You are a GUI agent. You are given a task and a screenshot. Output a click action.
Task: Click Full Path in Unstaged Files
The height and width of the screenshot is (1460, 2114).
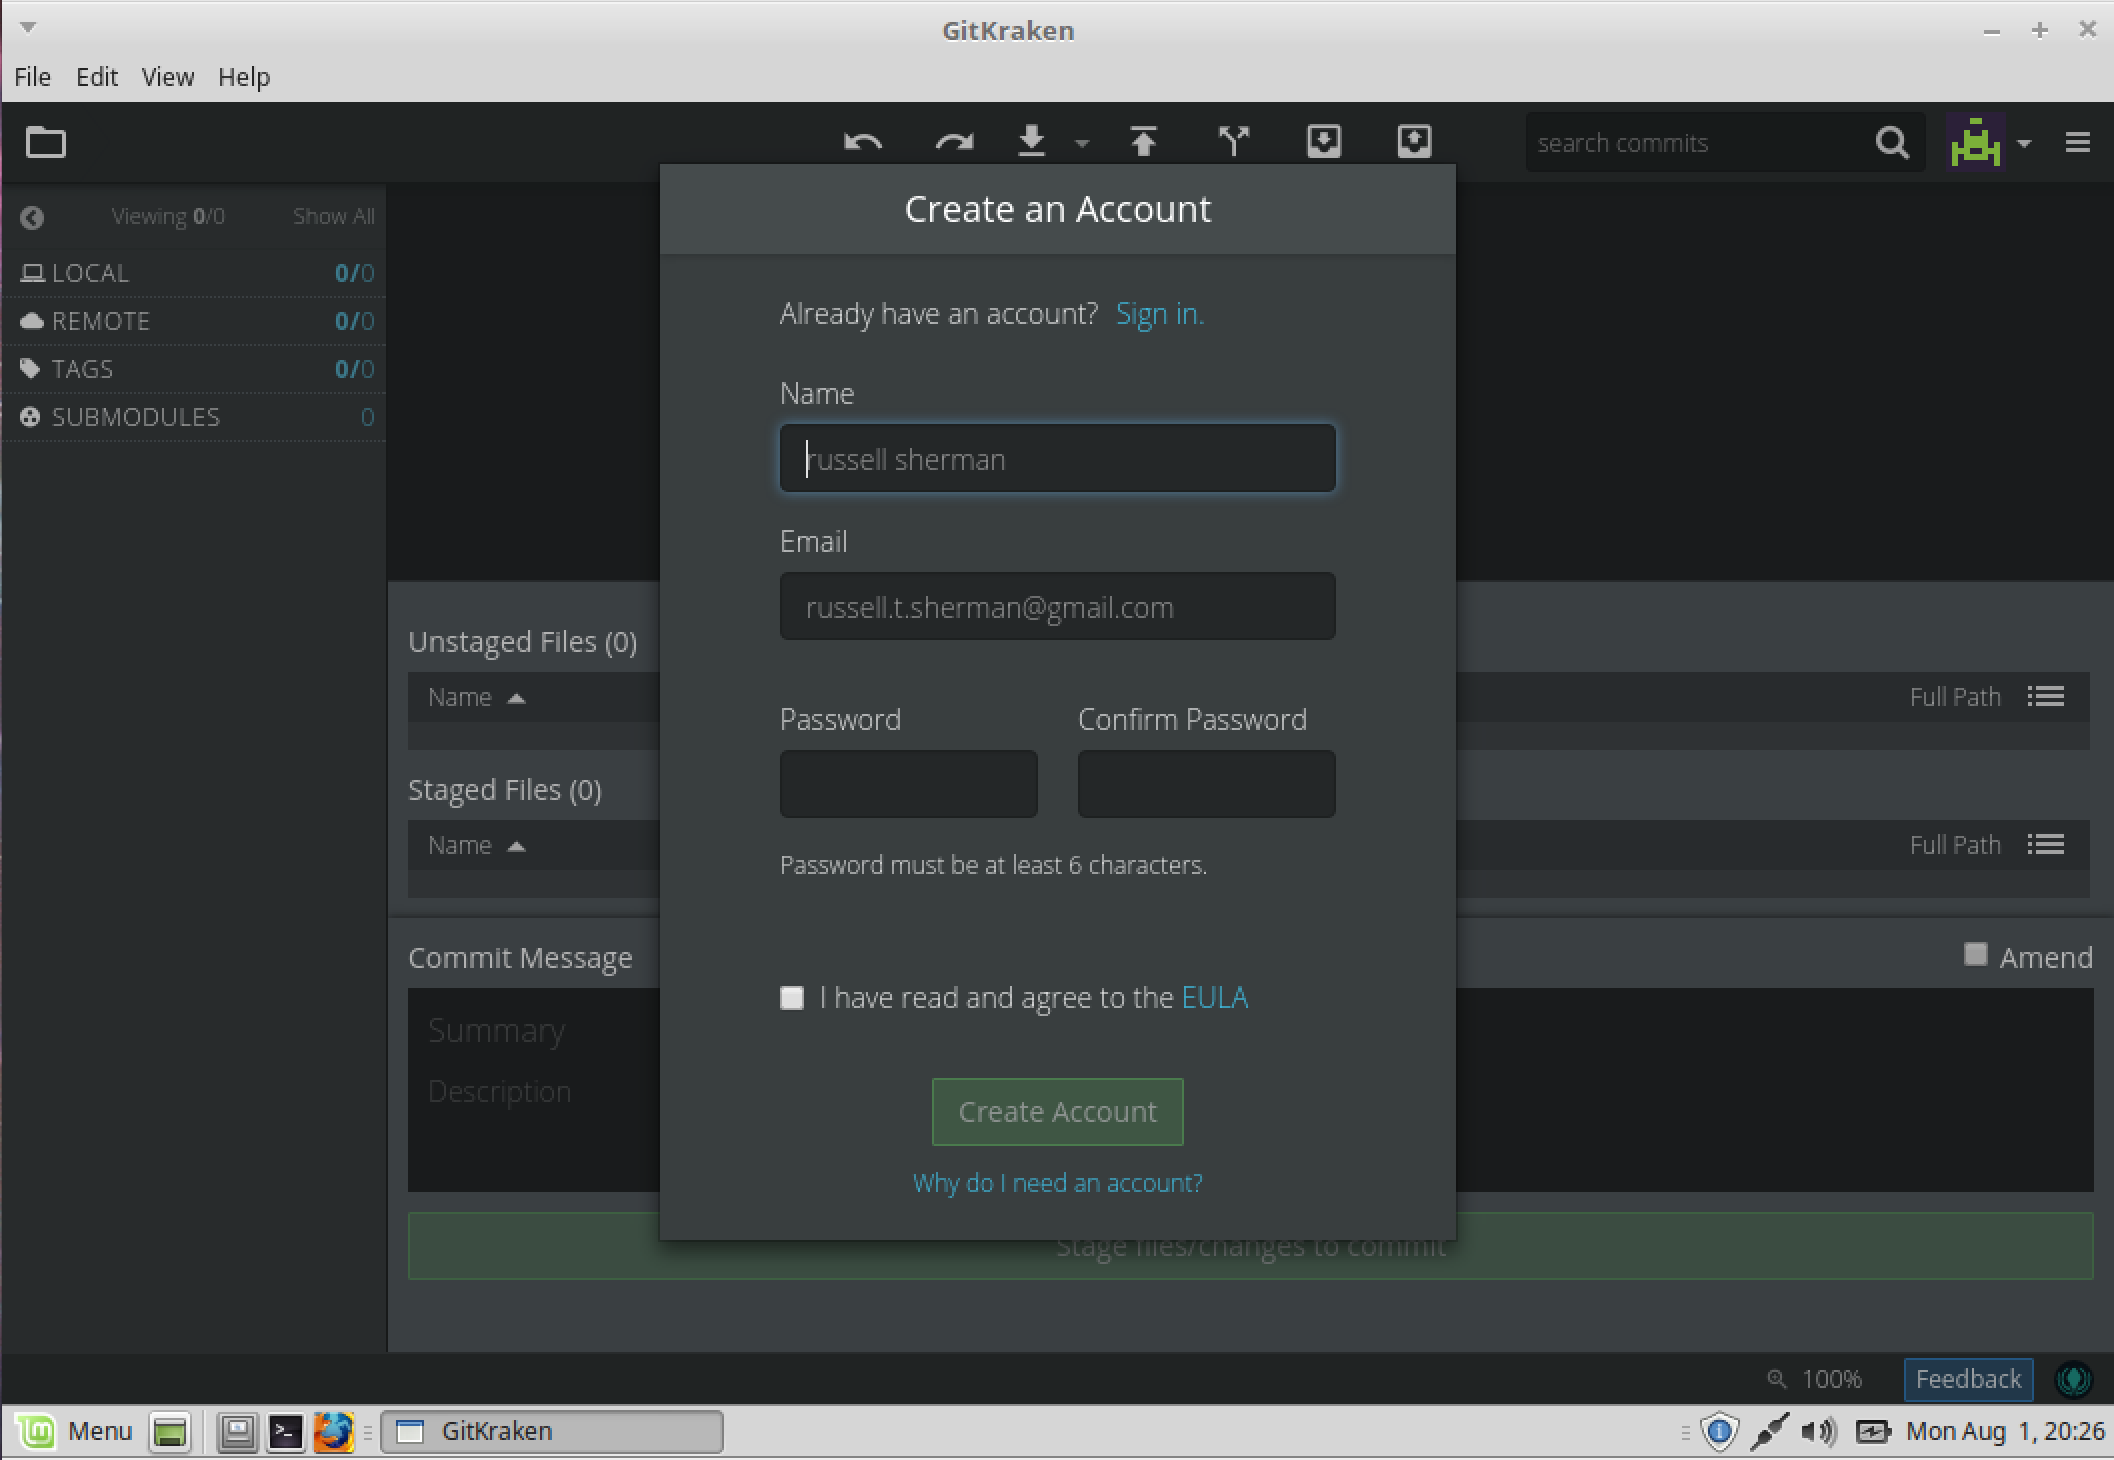(1955, 697)
